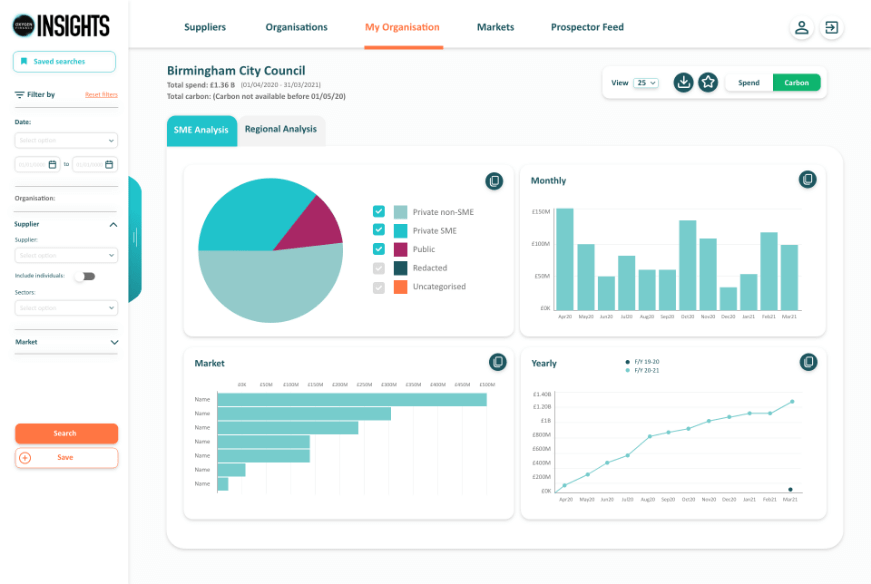
Task: Copy the Yearly chart
Action: (x=808, y=362)
